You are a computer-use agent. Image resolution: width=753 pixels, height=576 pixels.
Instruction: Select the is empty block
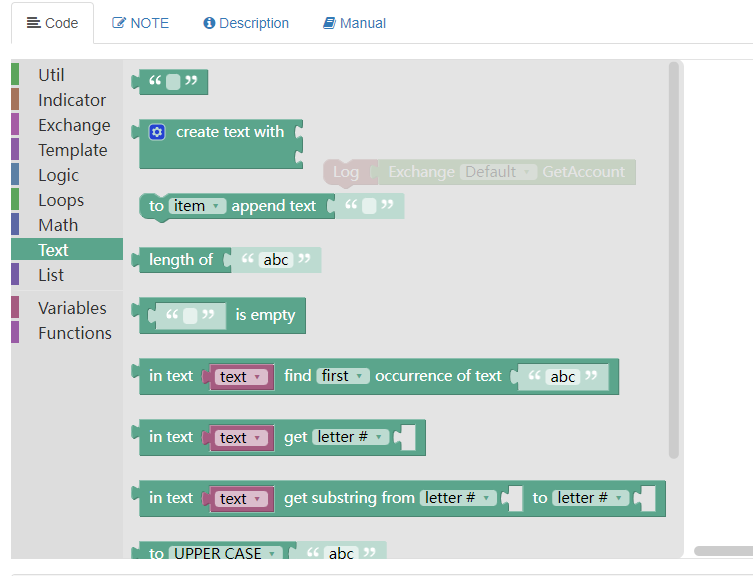[x=265, y=315]
